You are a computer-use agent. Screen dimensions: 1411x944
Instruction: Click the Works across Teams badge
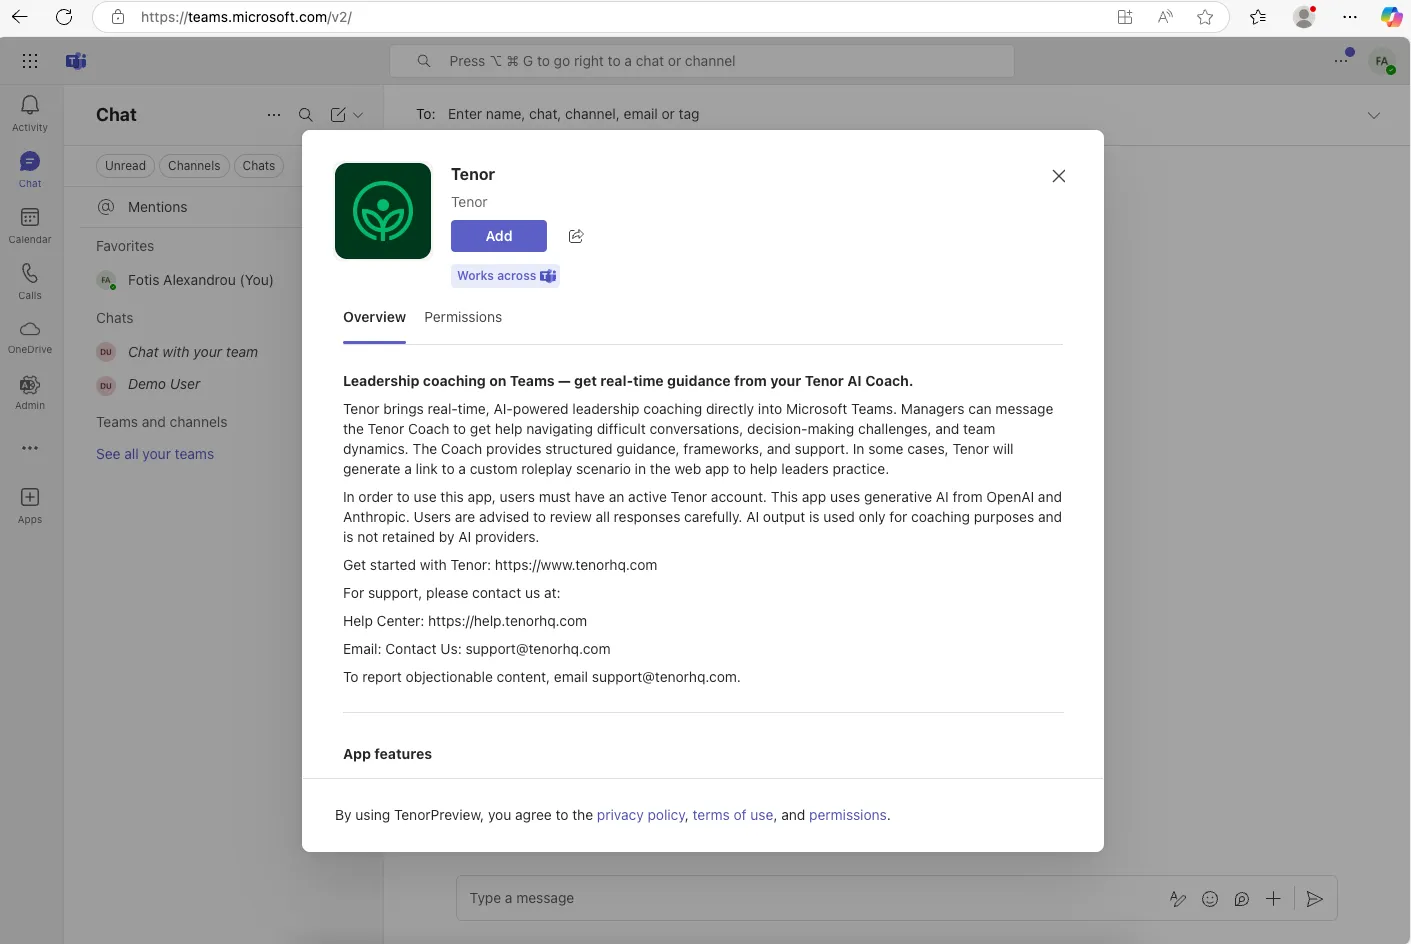point(506,276)
